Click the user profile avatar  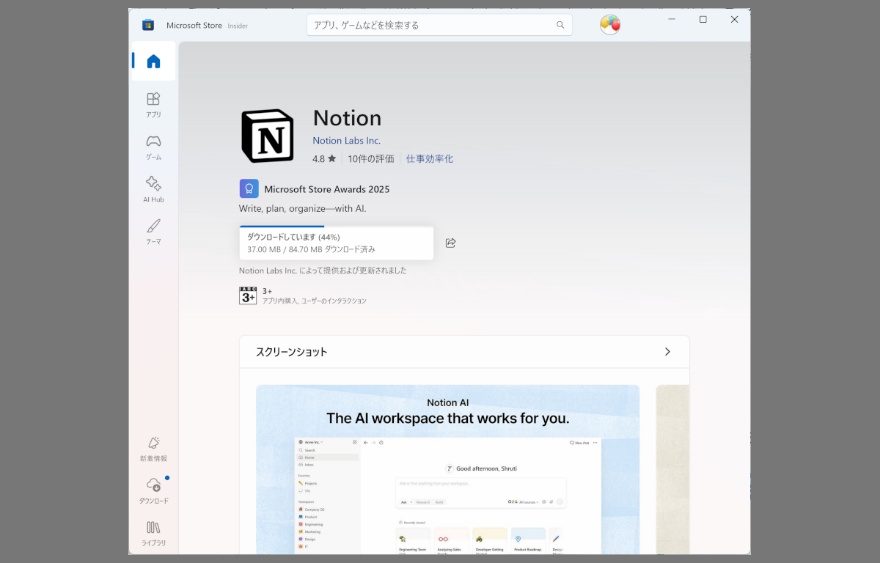point(610,24)
